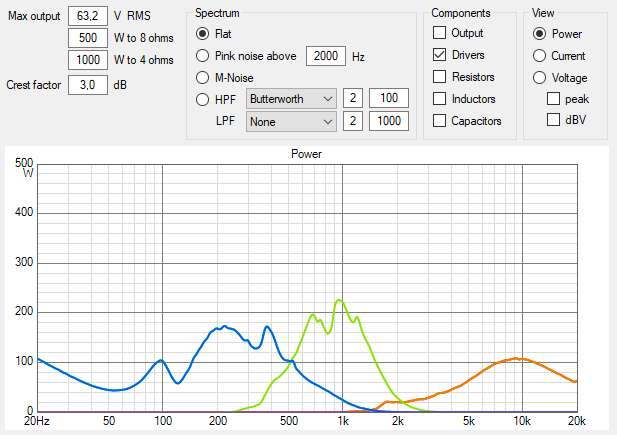Enable the Inductors checkbox
617x435 pixels.
(x=439, y=98)
